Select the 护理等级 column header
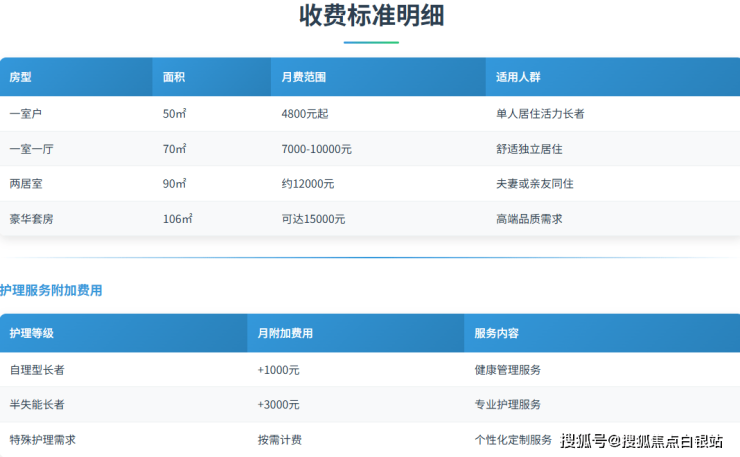This screenshot has width=740, height=457. [x=32, y=333]
